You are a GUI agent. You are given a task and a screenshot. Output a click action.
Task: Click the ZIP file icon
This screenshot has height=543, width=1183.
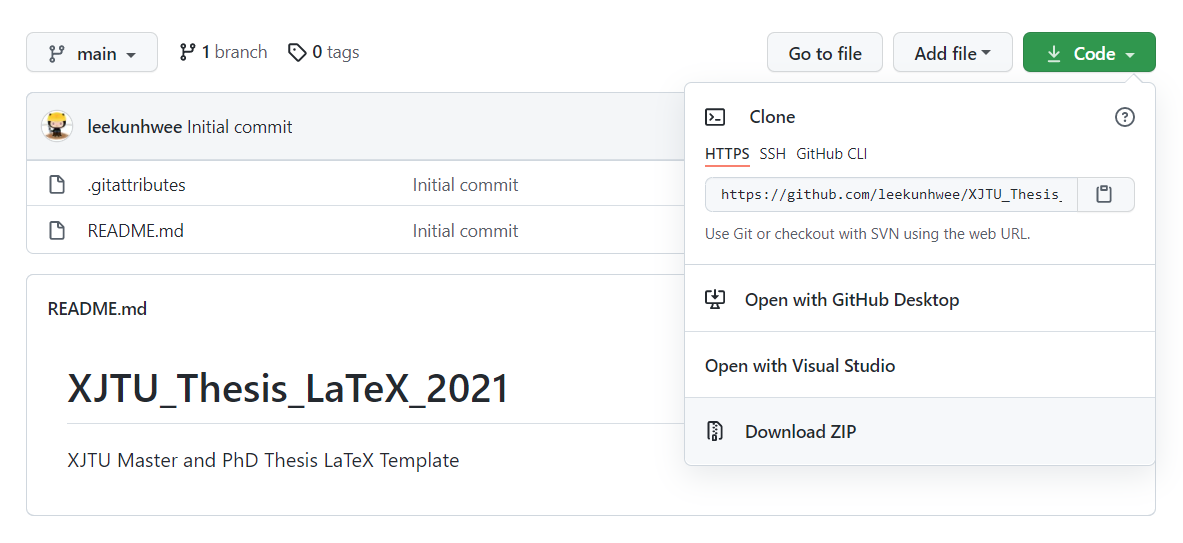point(714,431)
